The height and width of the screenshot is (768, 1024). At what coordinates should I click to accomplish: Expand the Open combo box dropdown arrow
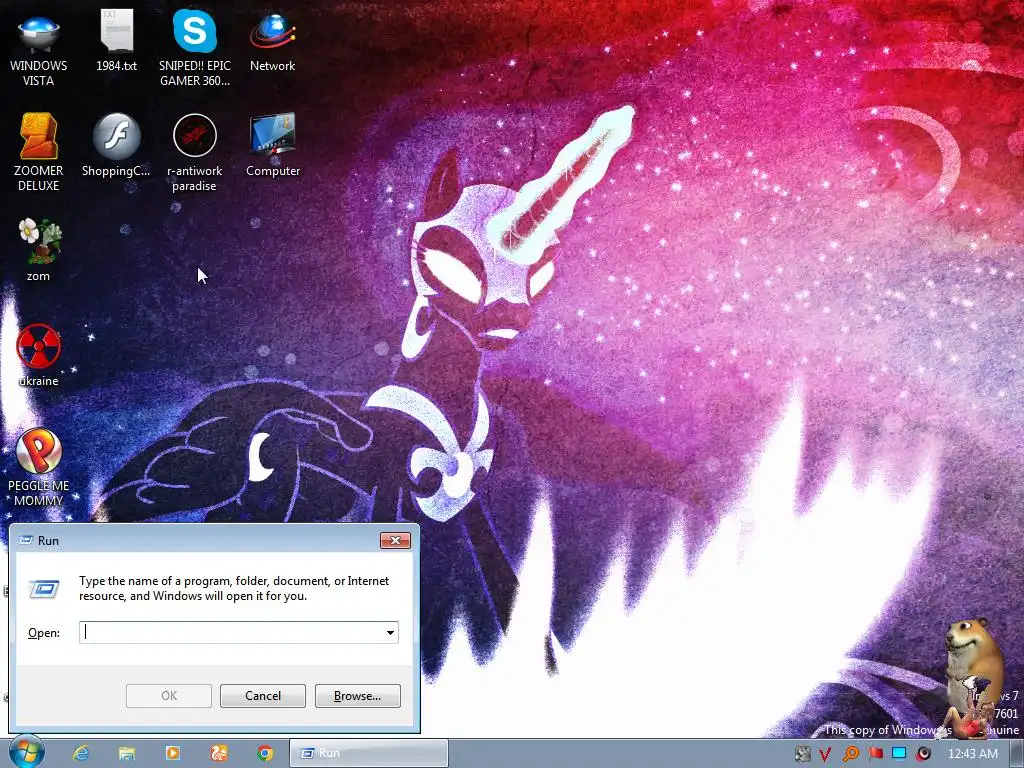[390, 632]
